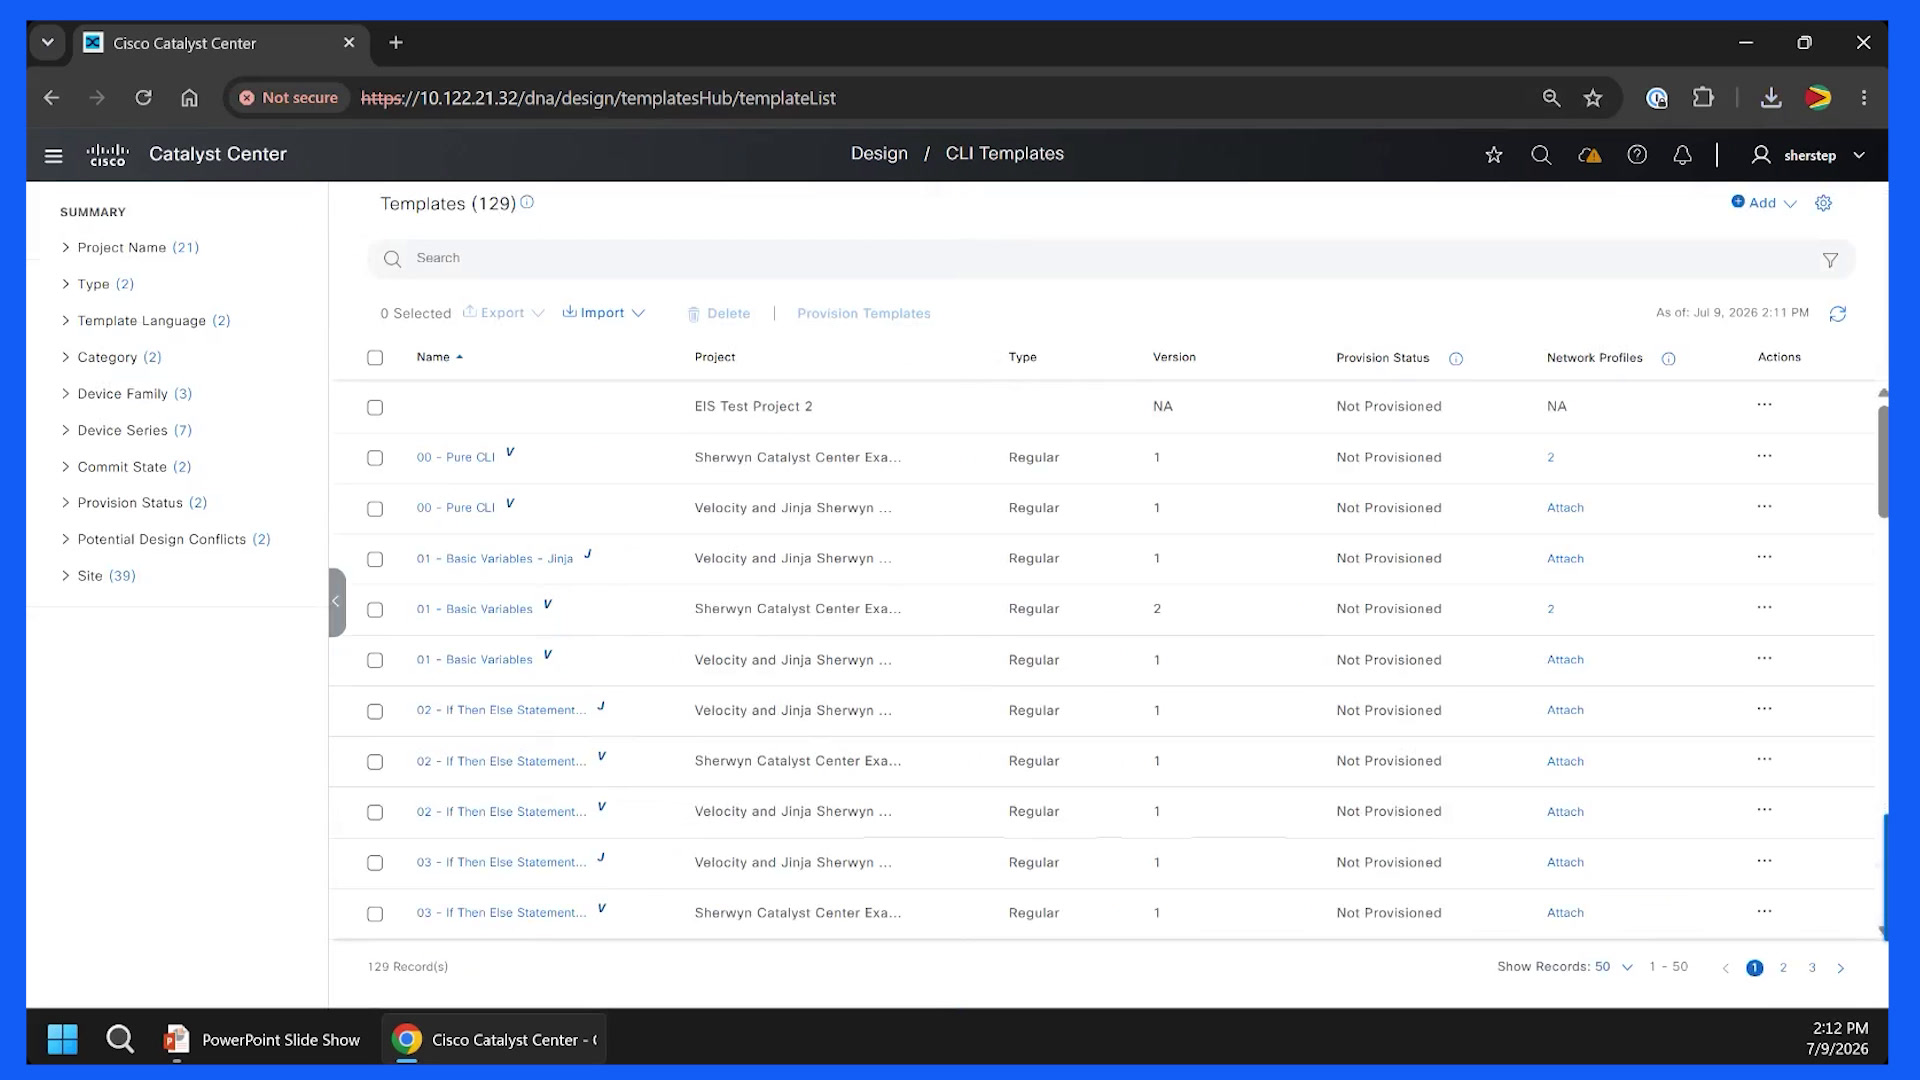Open the global search magnifier in header
The image size is (1920, 1080).
pyautogui.click(x=1541, y=155)
